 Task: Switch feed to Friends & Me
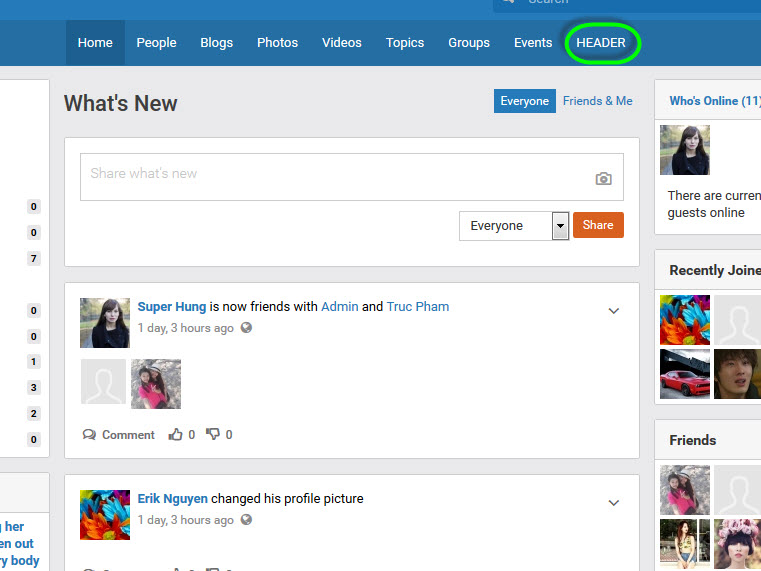[597, 101]
